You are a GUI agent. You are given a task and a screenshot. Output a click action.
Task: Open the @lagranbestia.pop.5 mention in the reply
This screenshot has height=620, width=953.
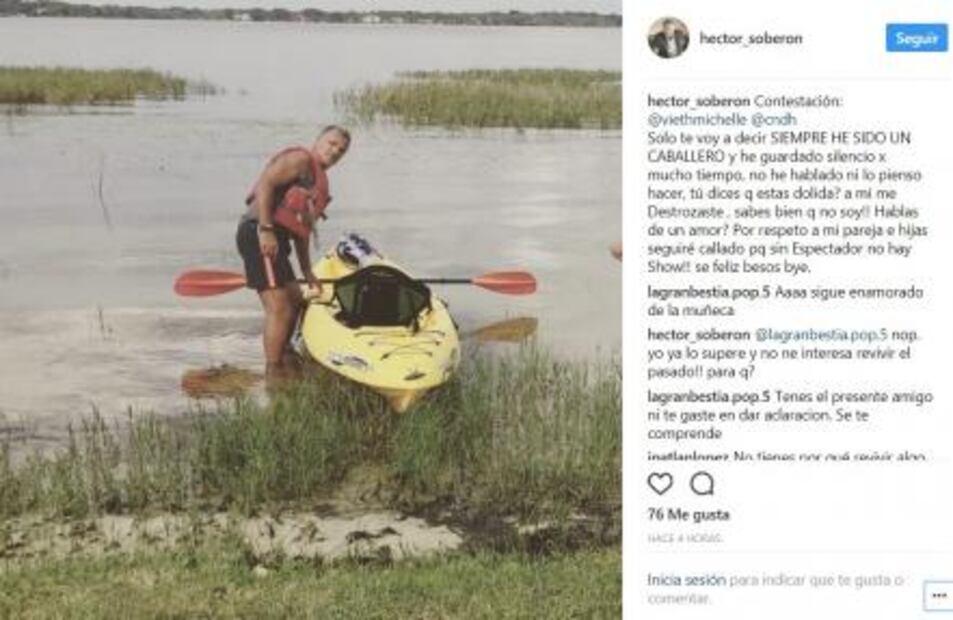coord(821,334)
